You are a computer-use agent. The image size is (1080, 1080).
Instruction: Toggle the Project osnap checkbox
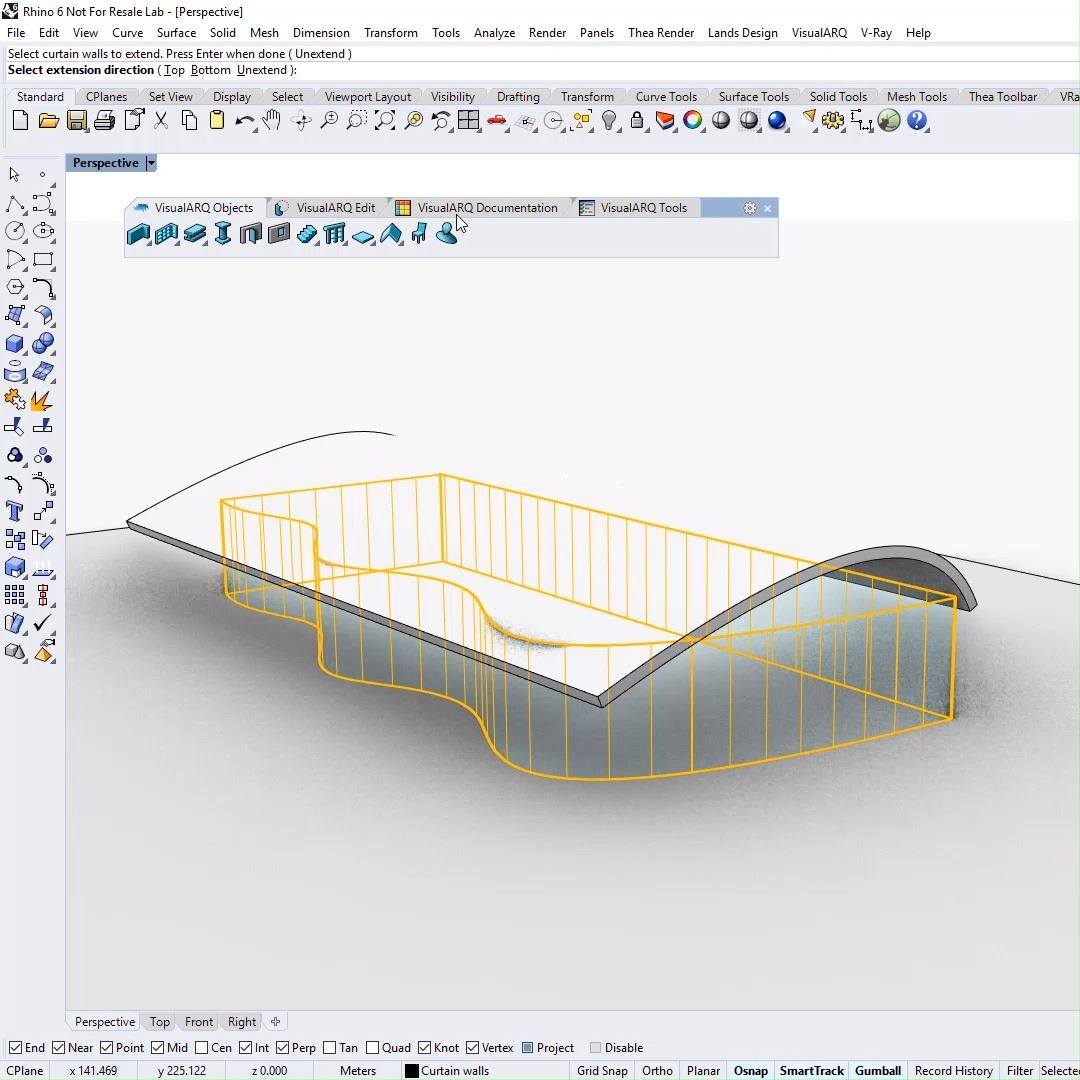pyautogui.click(x=528, y=1048)
